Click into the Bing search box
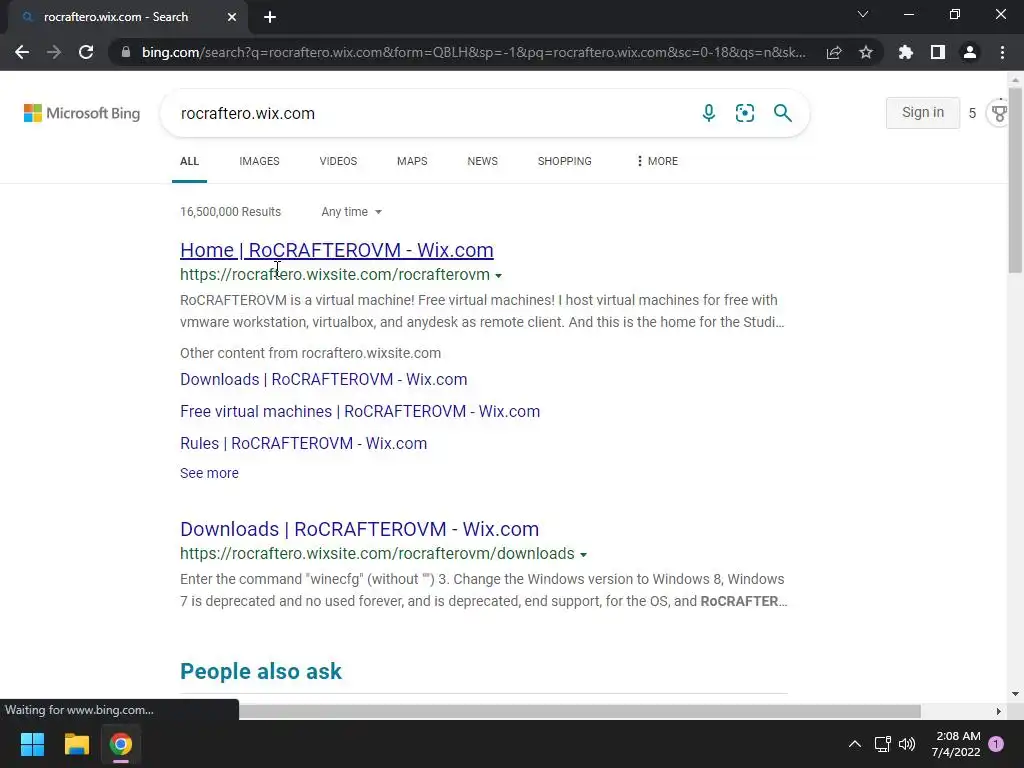This screenshot has width=1024, height=768. [x=431, y=113]
